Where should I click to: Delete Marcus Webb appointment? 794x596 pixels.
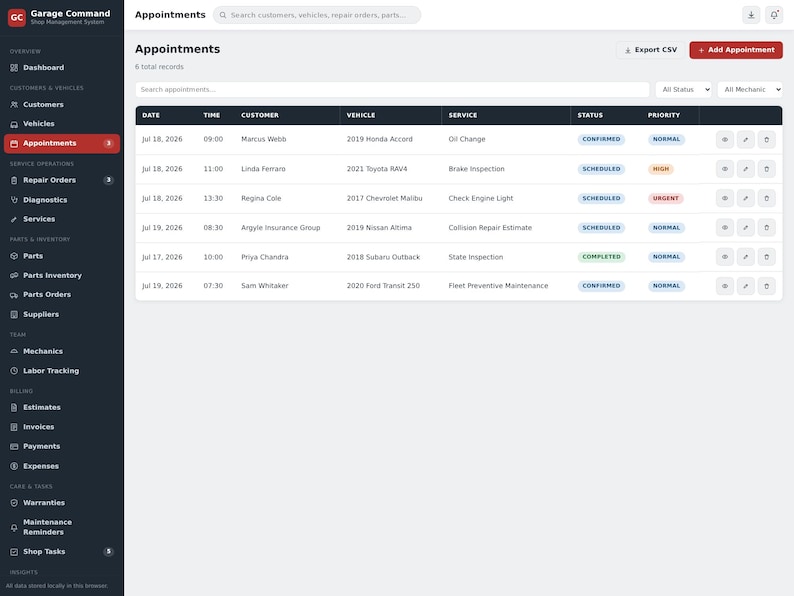coord(766,140)
